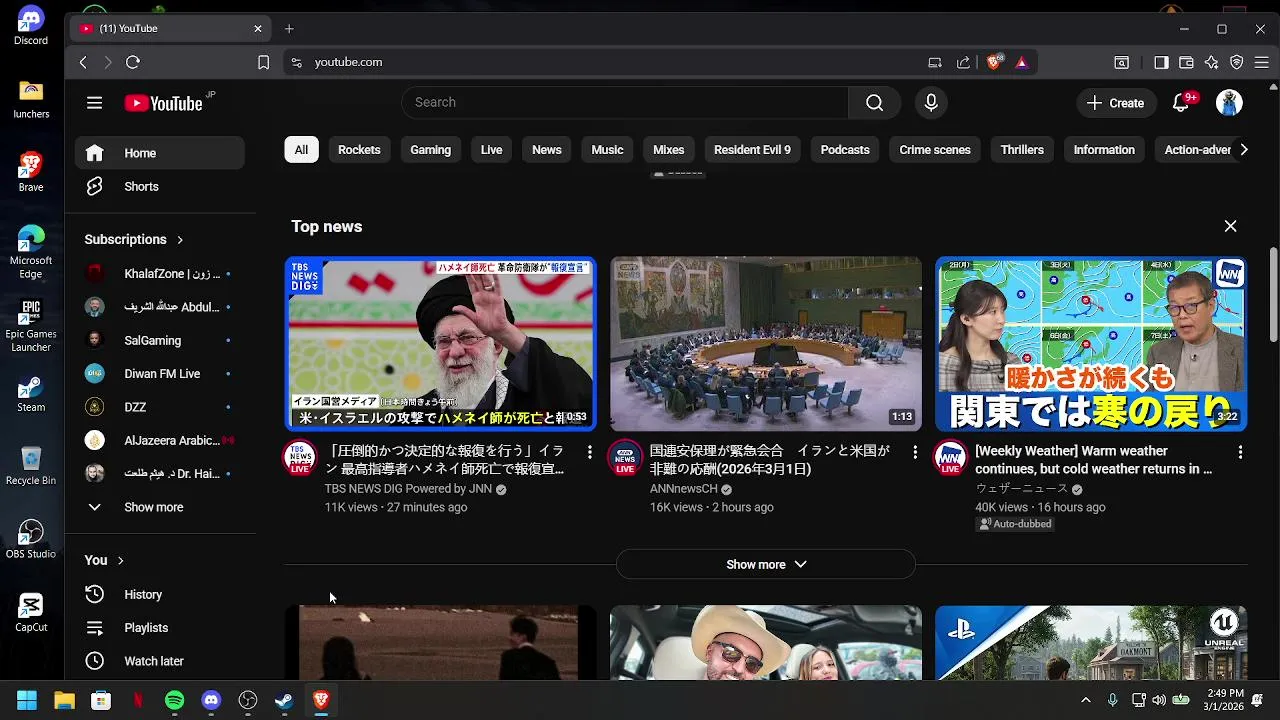Viewport: 1280px width, 720px height.
Task: Open the notifications bell
Action: (1181, 103)
